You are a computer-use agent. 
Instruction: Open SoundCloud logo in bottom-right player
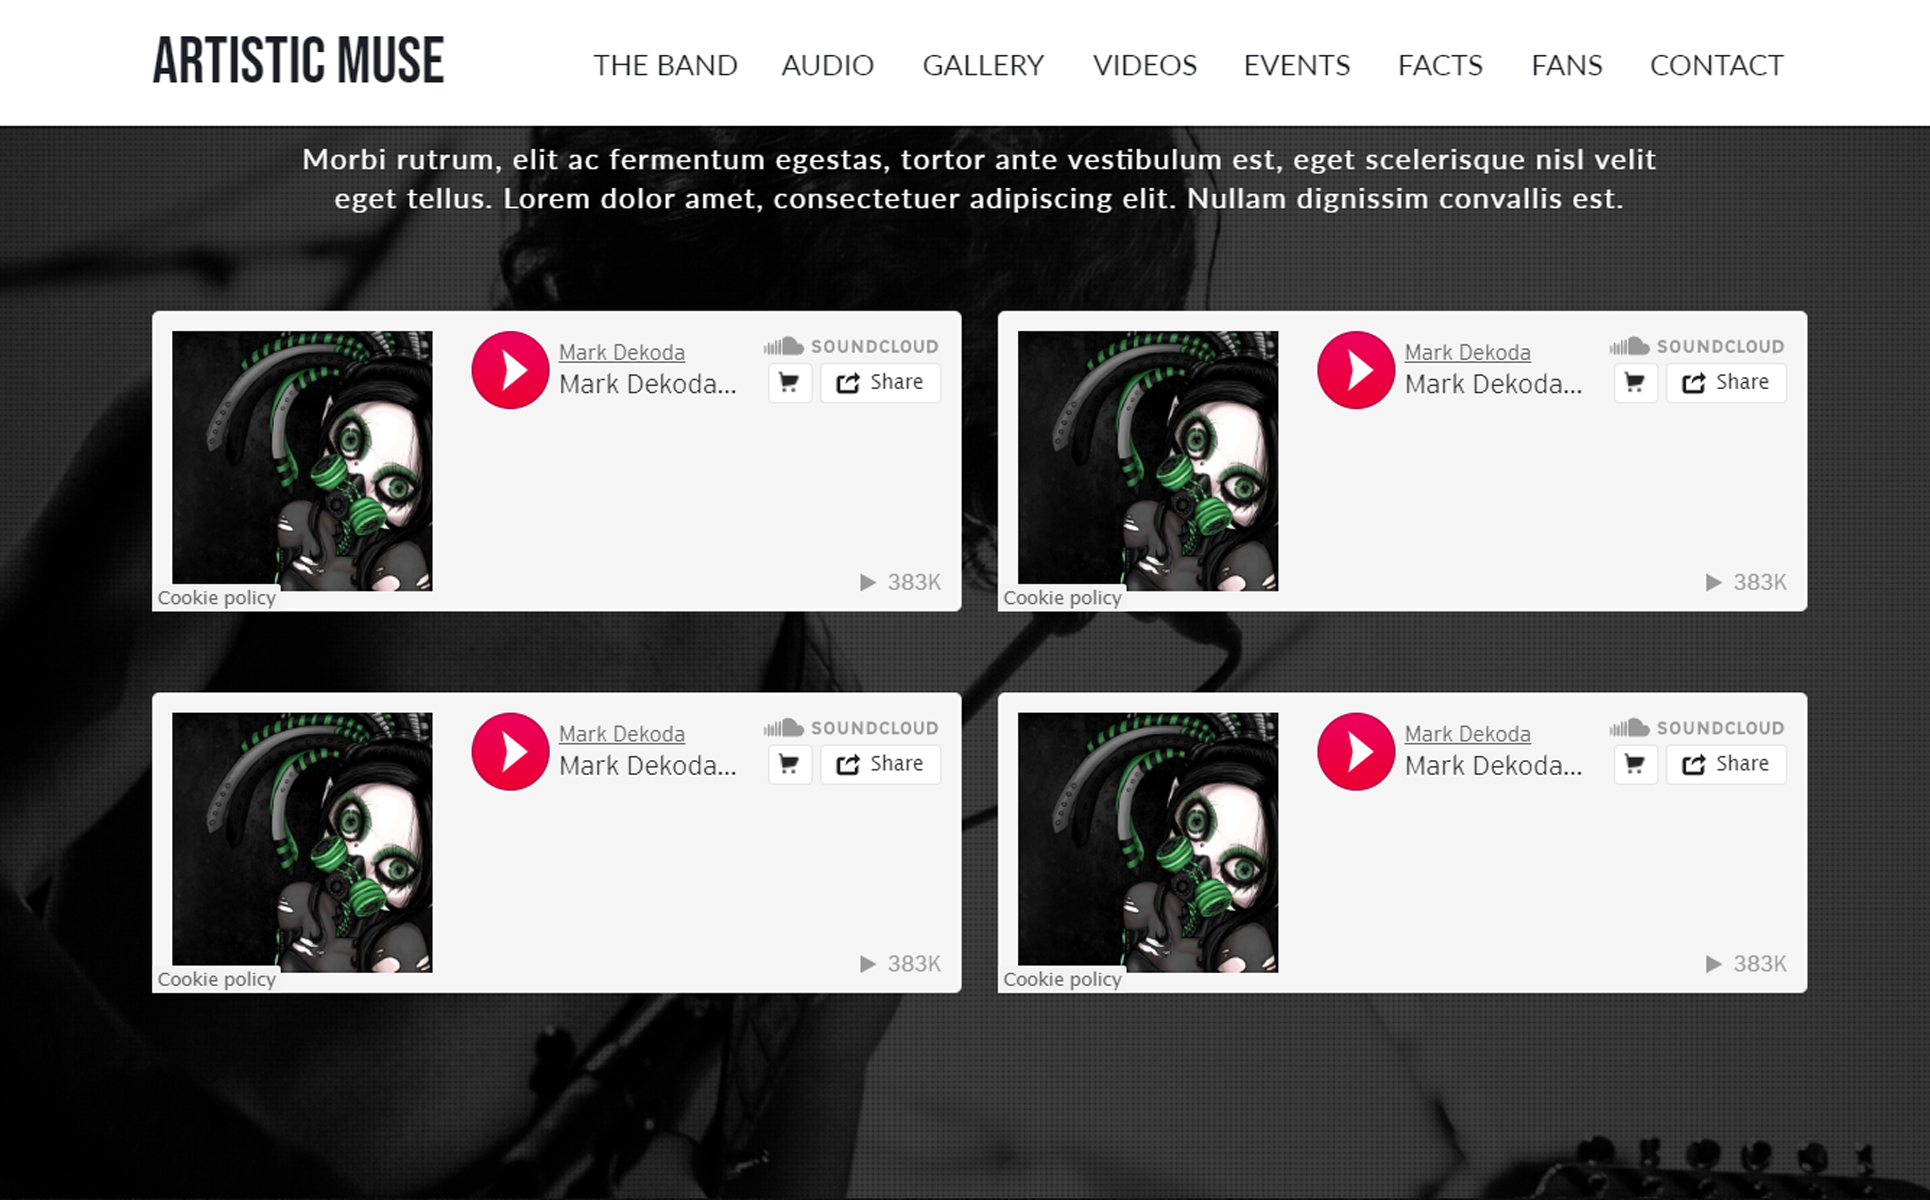click(1697, 728)
